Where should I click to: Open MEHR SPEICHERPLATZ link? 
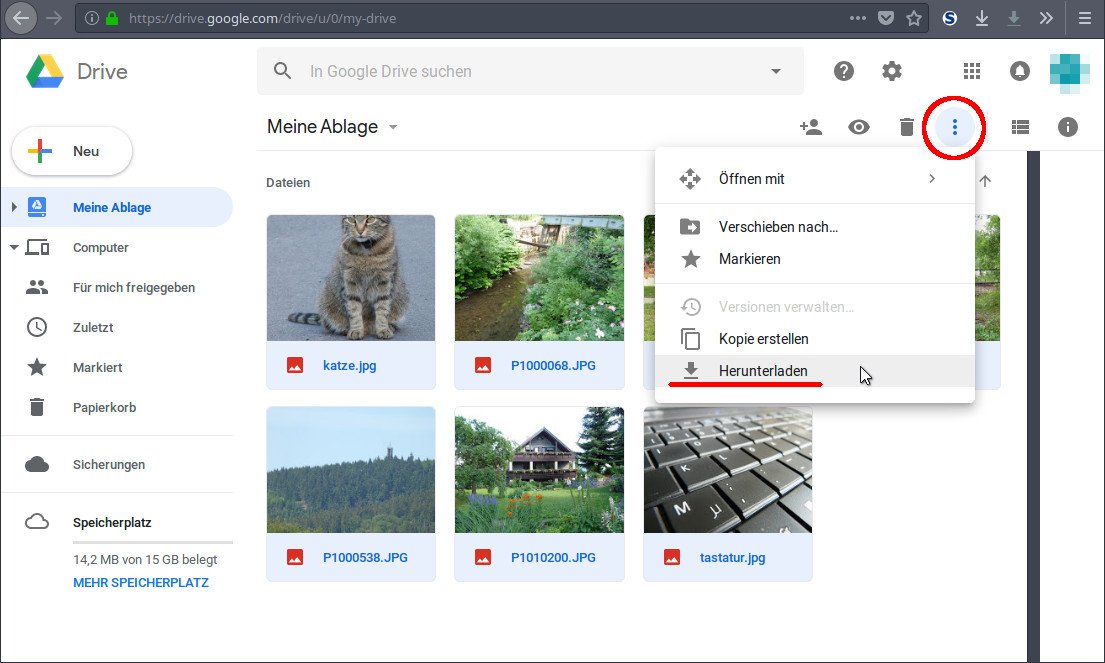140,582
